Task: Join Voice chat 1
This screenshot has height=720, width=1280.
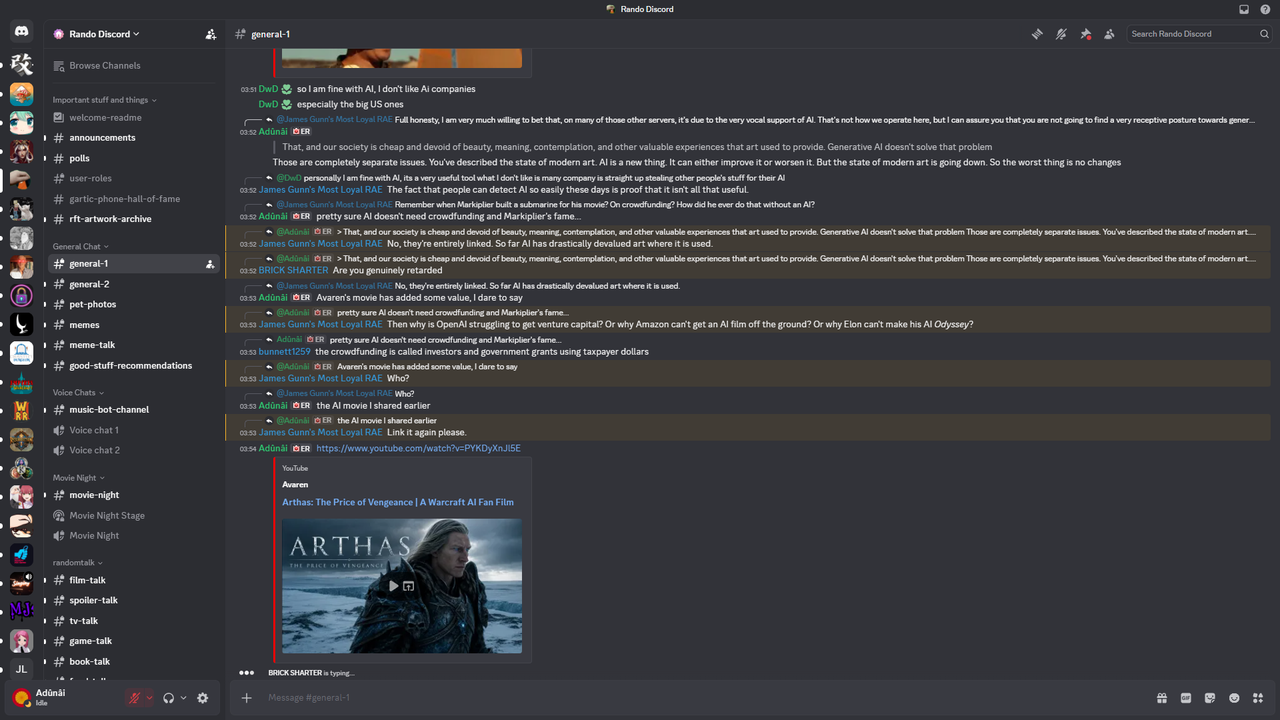Action: click(133, 430)
